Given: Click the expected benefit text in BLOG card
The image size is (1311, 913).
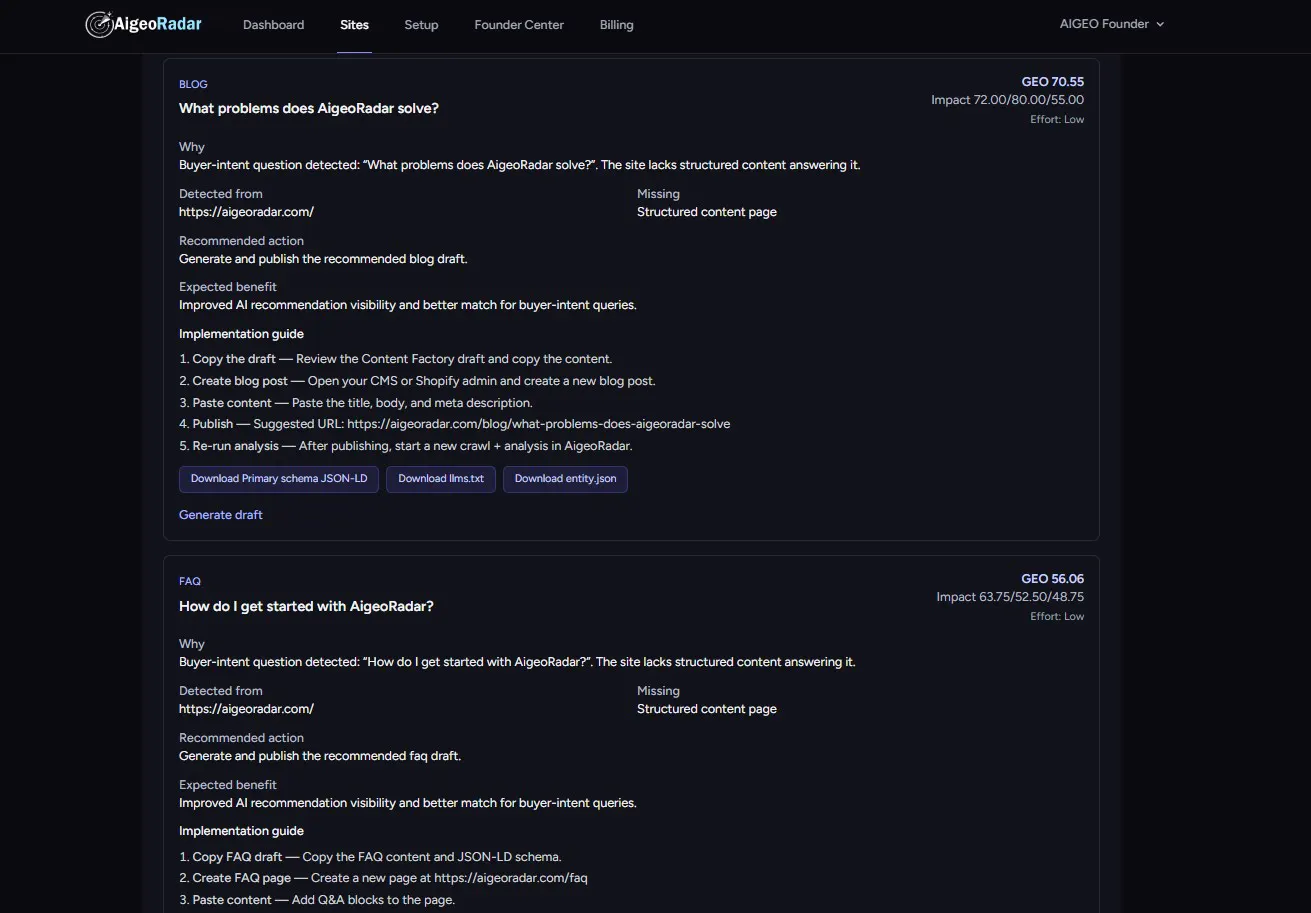Looking at the screenshot, I should [408, 305].
